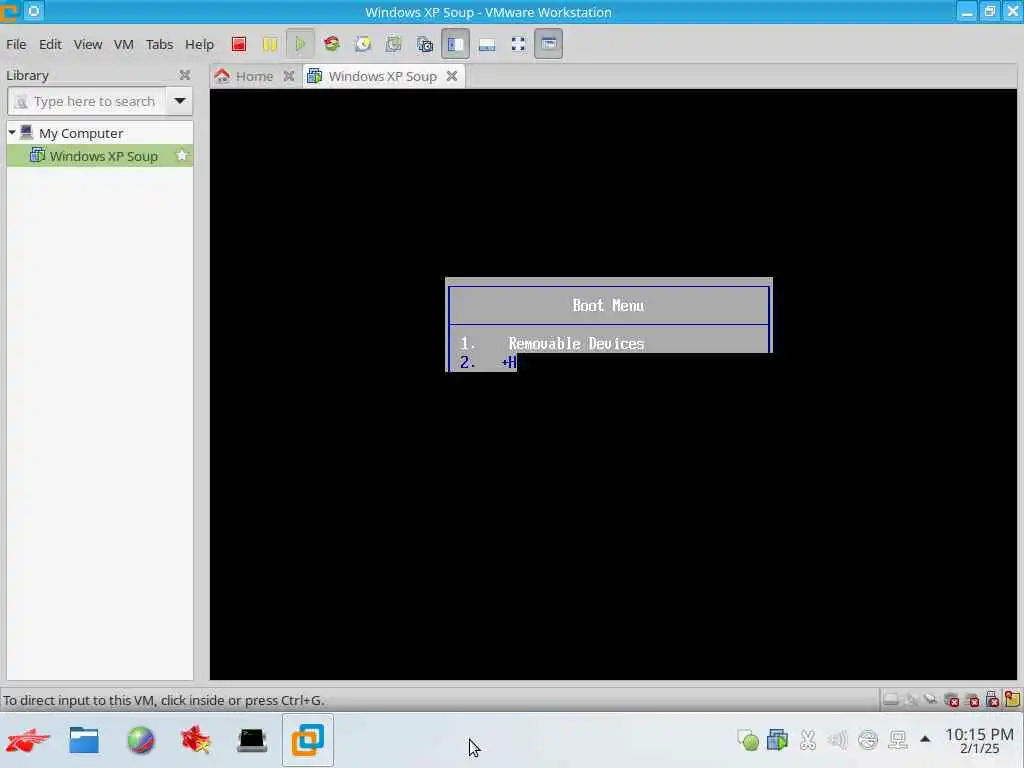Open the Snapshot Manager icon
This screenshot has height=768, width=1024.
click(425, 44)
